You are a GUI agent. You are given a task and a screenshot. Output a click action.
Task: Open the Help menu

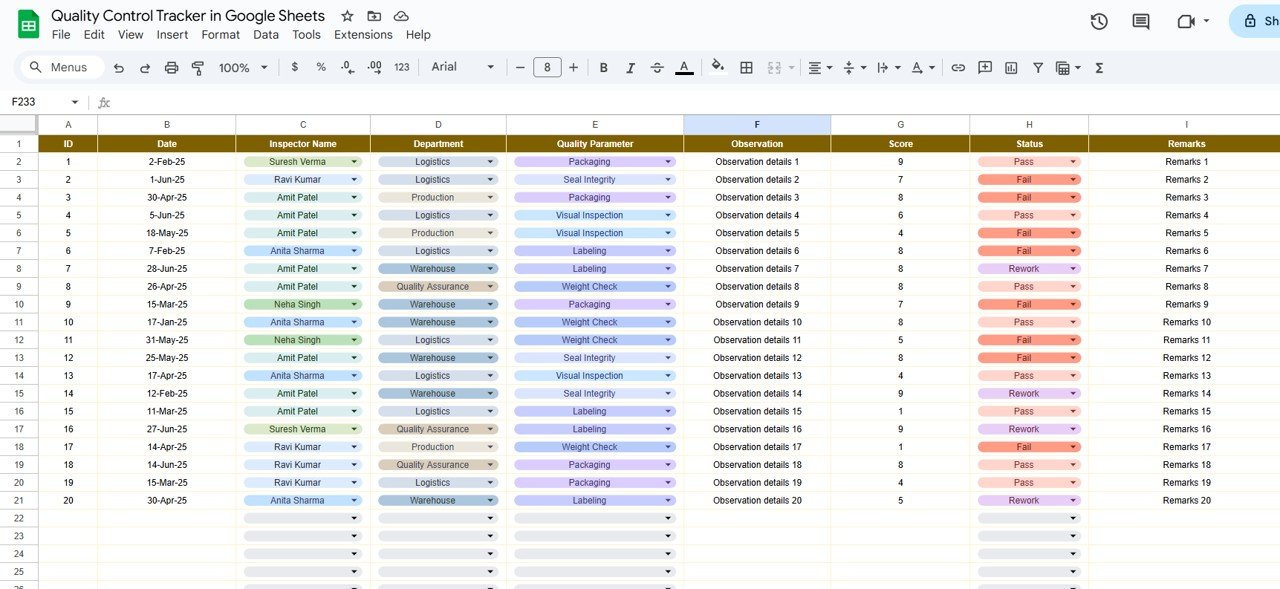point(418,35)
